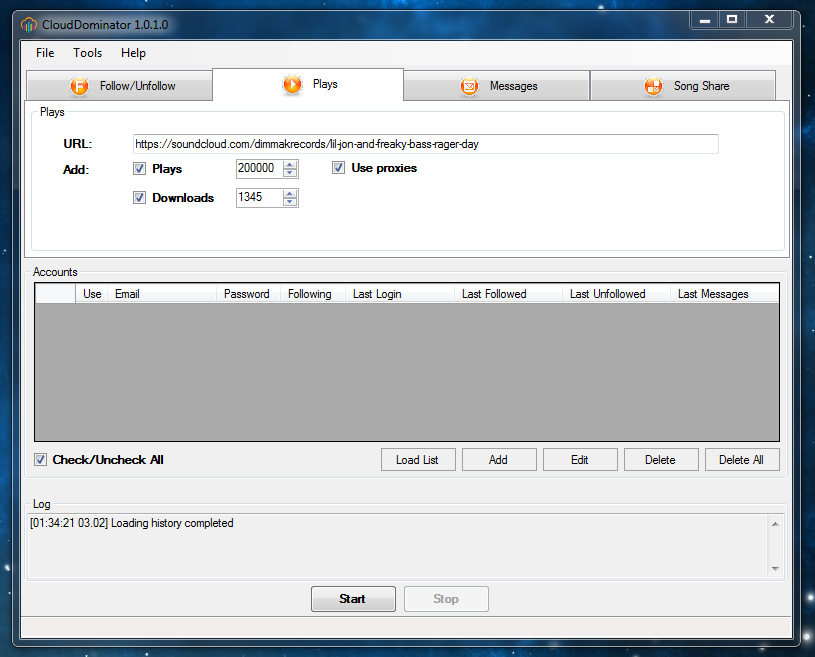Increase the Downloads count with up arrow
815x657 pixels.
[x=290, y=193]
